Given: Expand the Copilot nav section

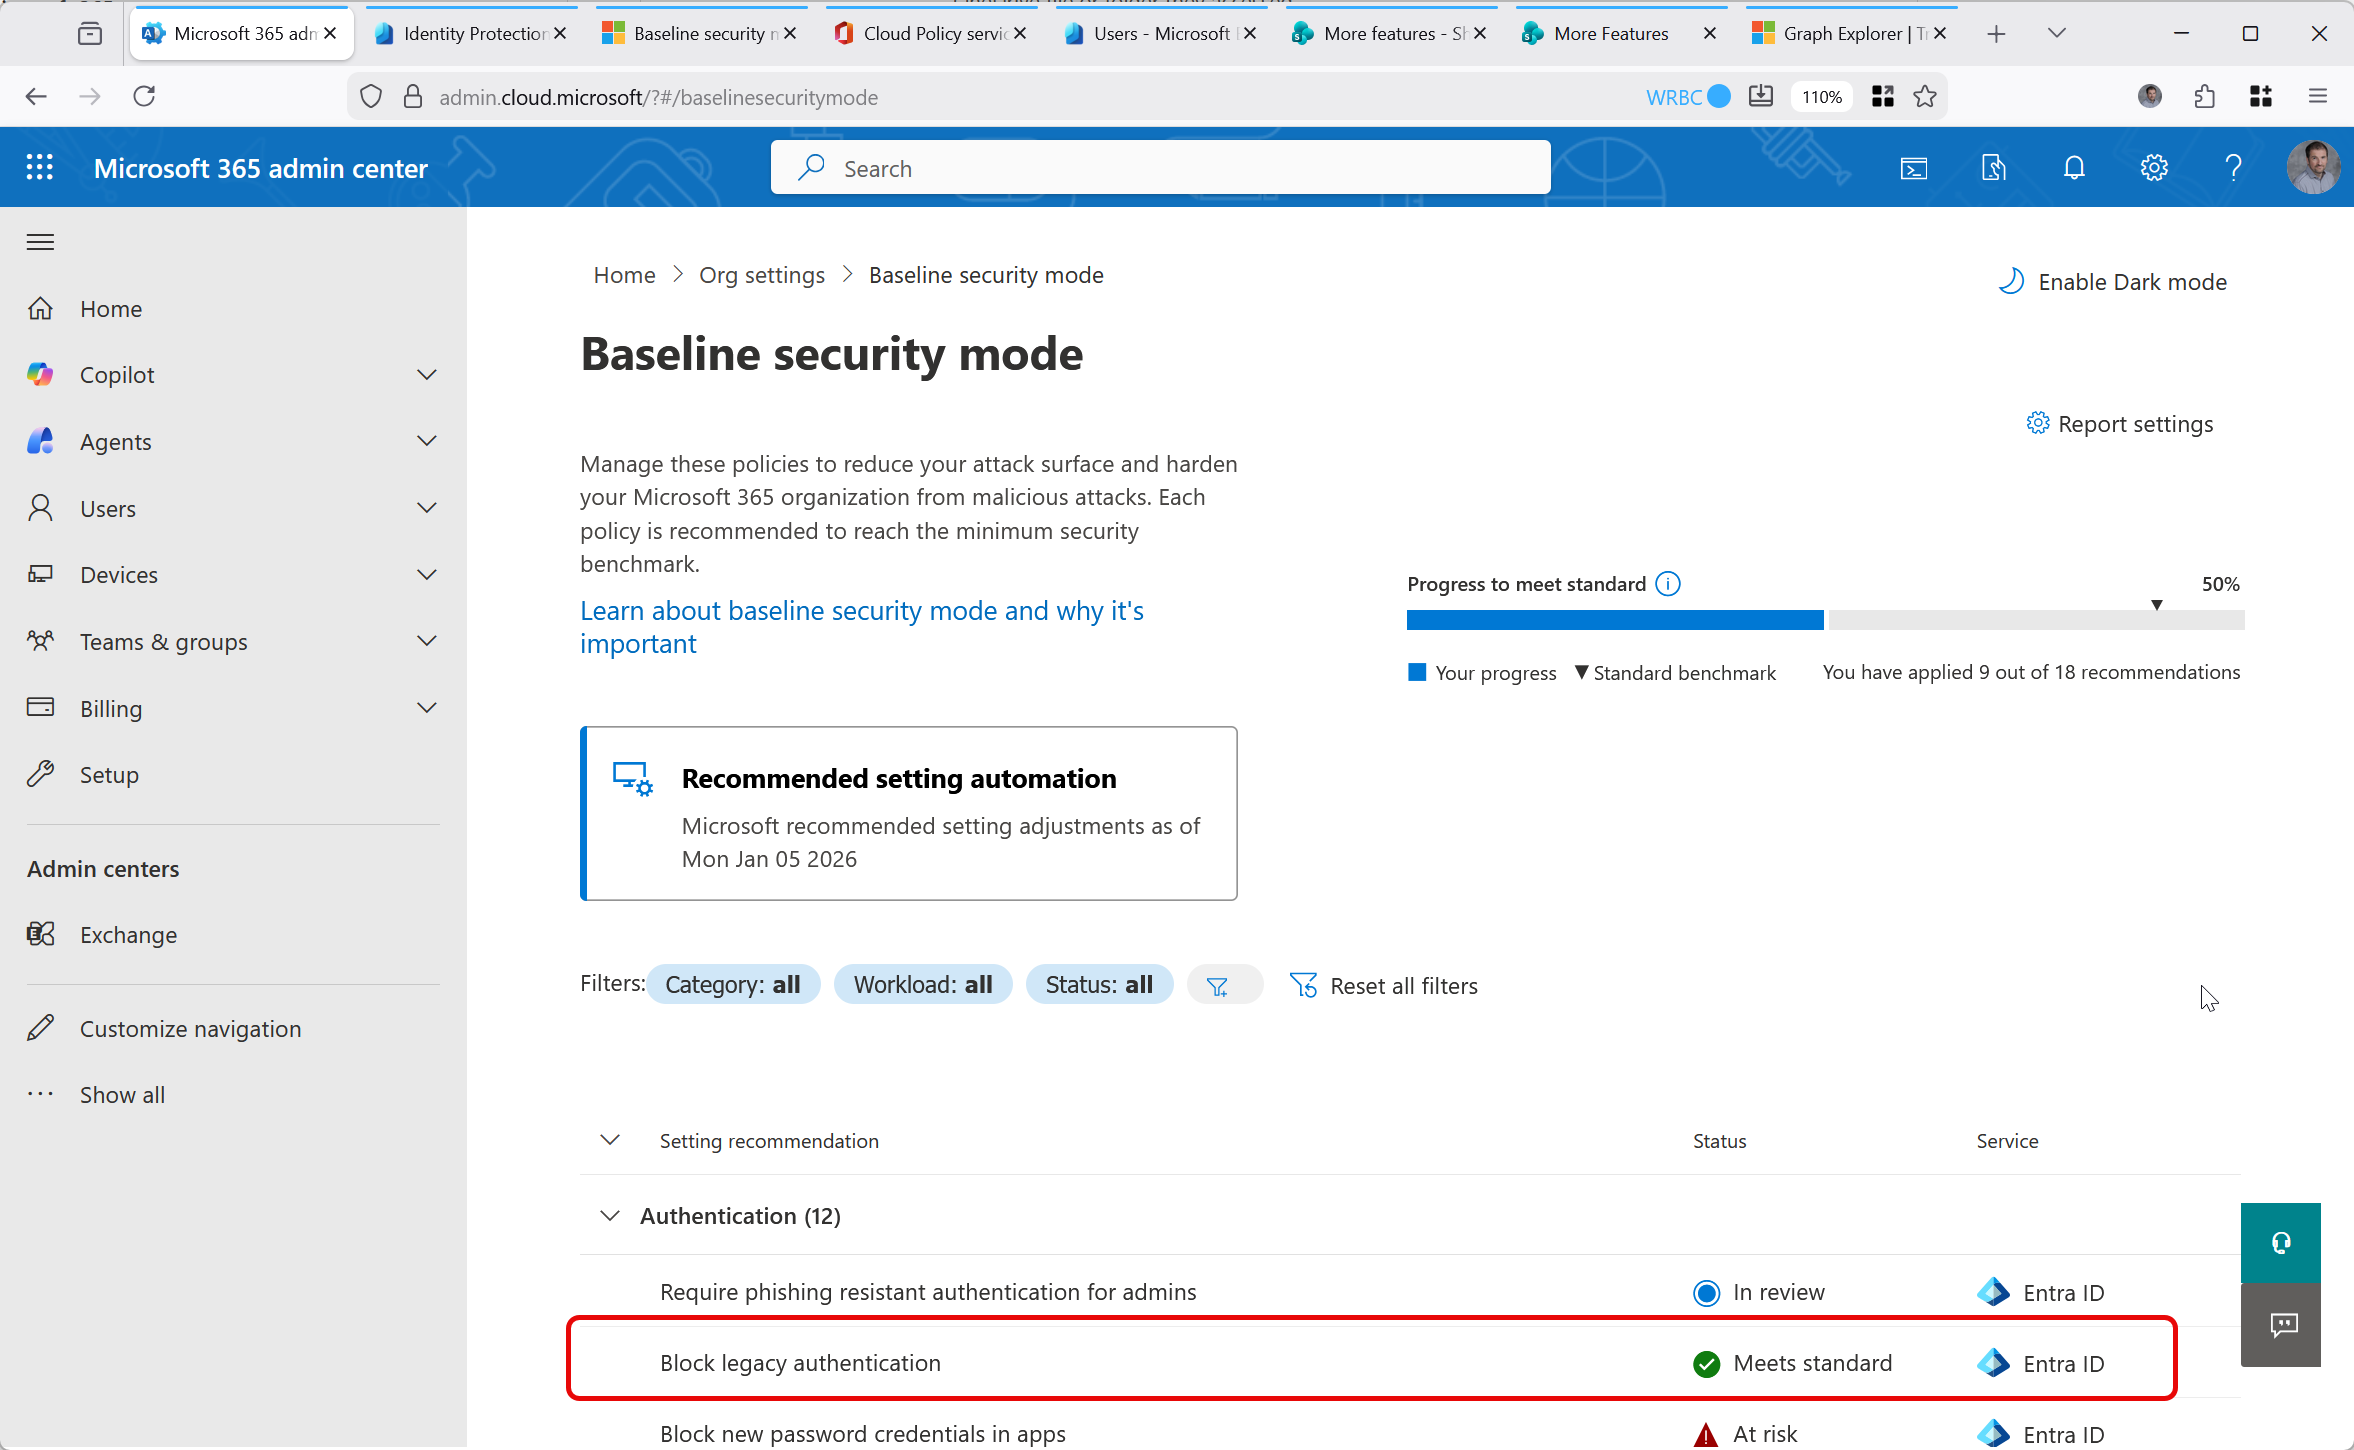Looking at the screenshot, I should click(x=427, y=375).
